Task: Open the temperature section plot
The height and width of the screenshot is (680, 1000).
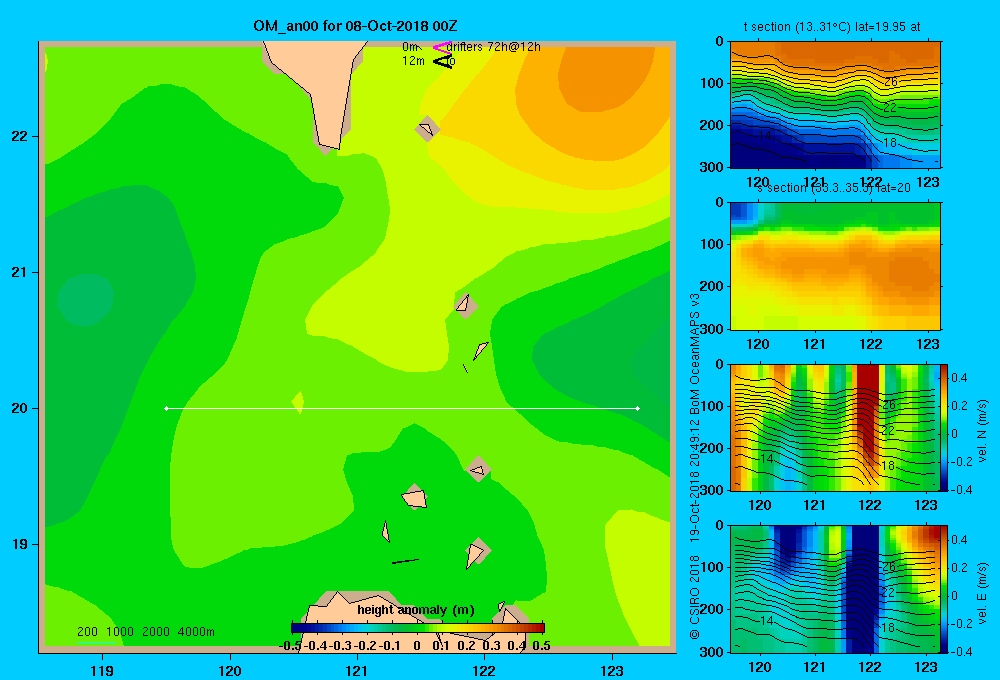Action: pyautogui.click(x=835, y=105)
